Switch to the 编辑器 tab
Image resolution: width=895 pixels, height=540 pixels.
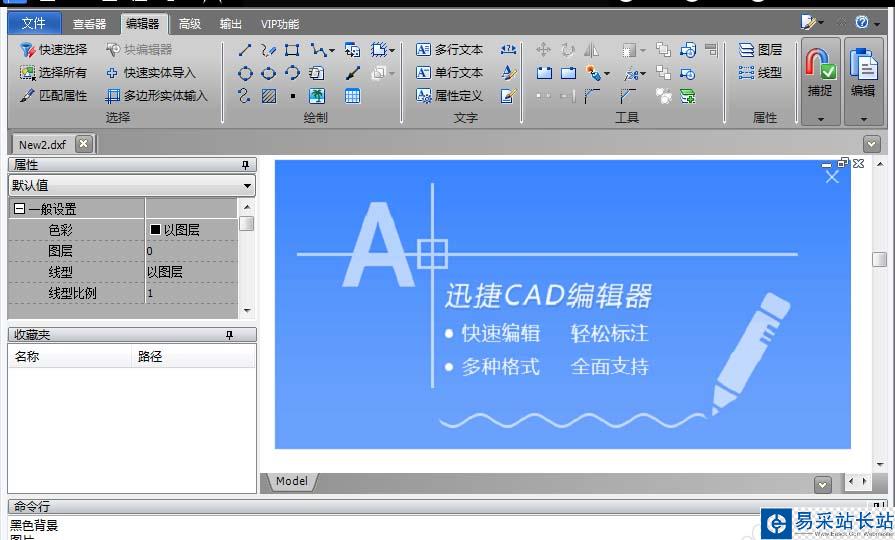pyautogui.click(x=143, y=24)
